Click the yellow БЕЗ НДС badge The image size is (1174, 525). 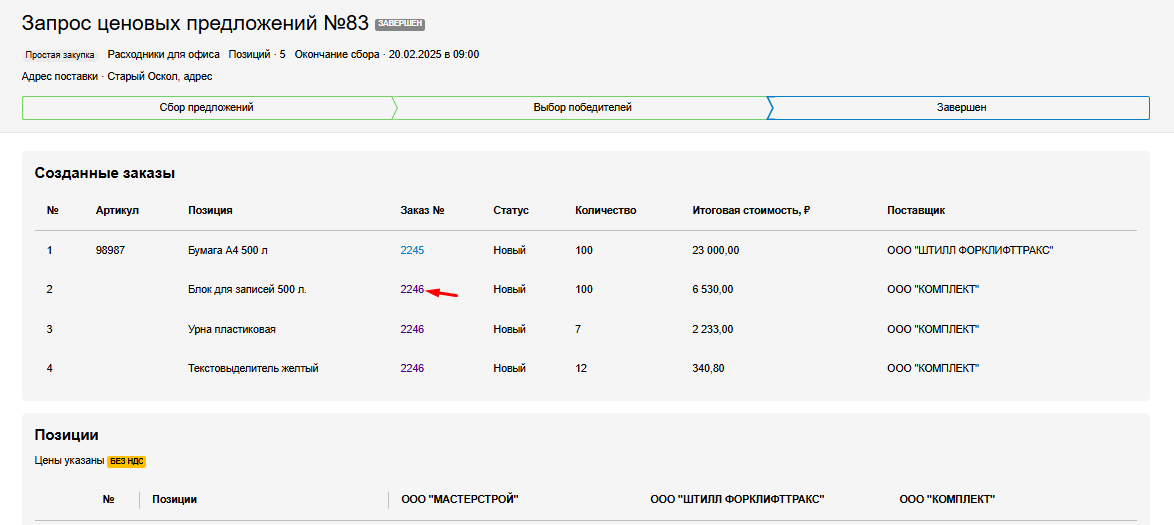click(126, 461)
